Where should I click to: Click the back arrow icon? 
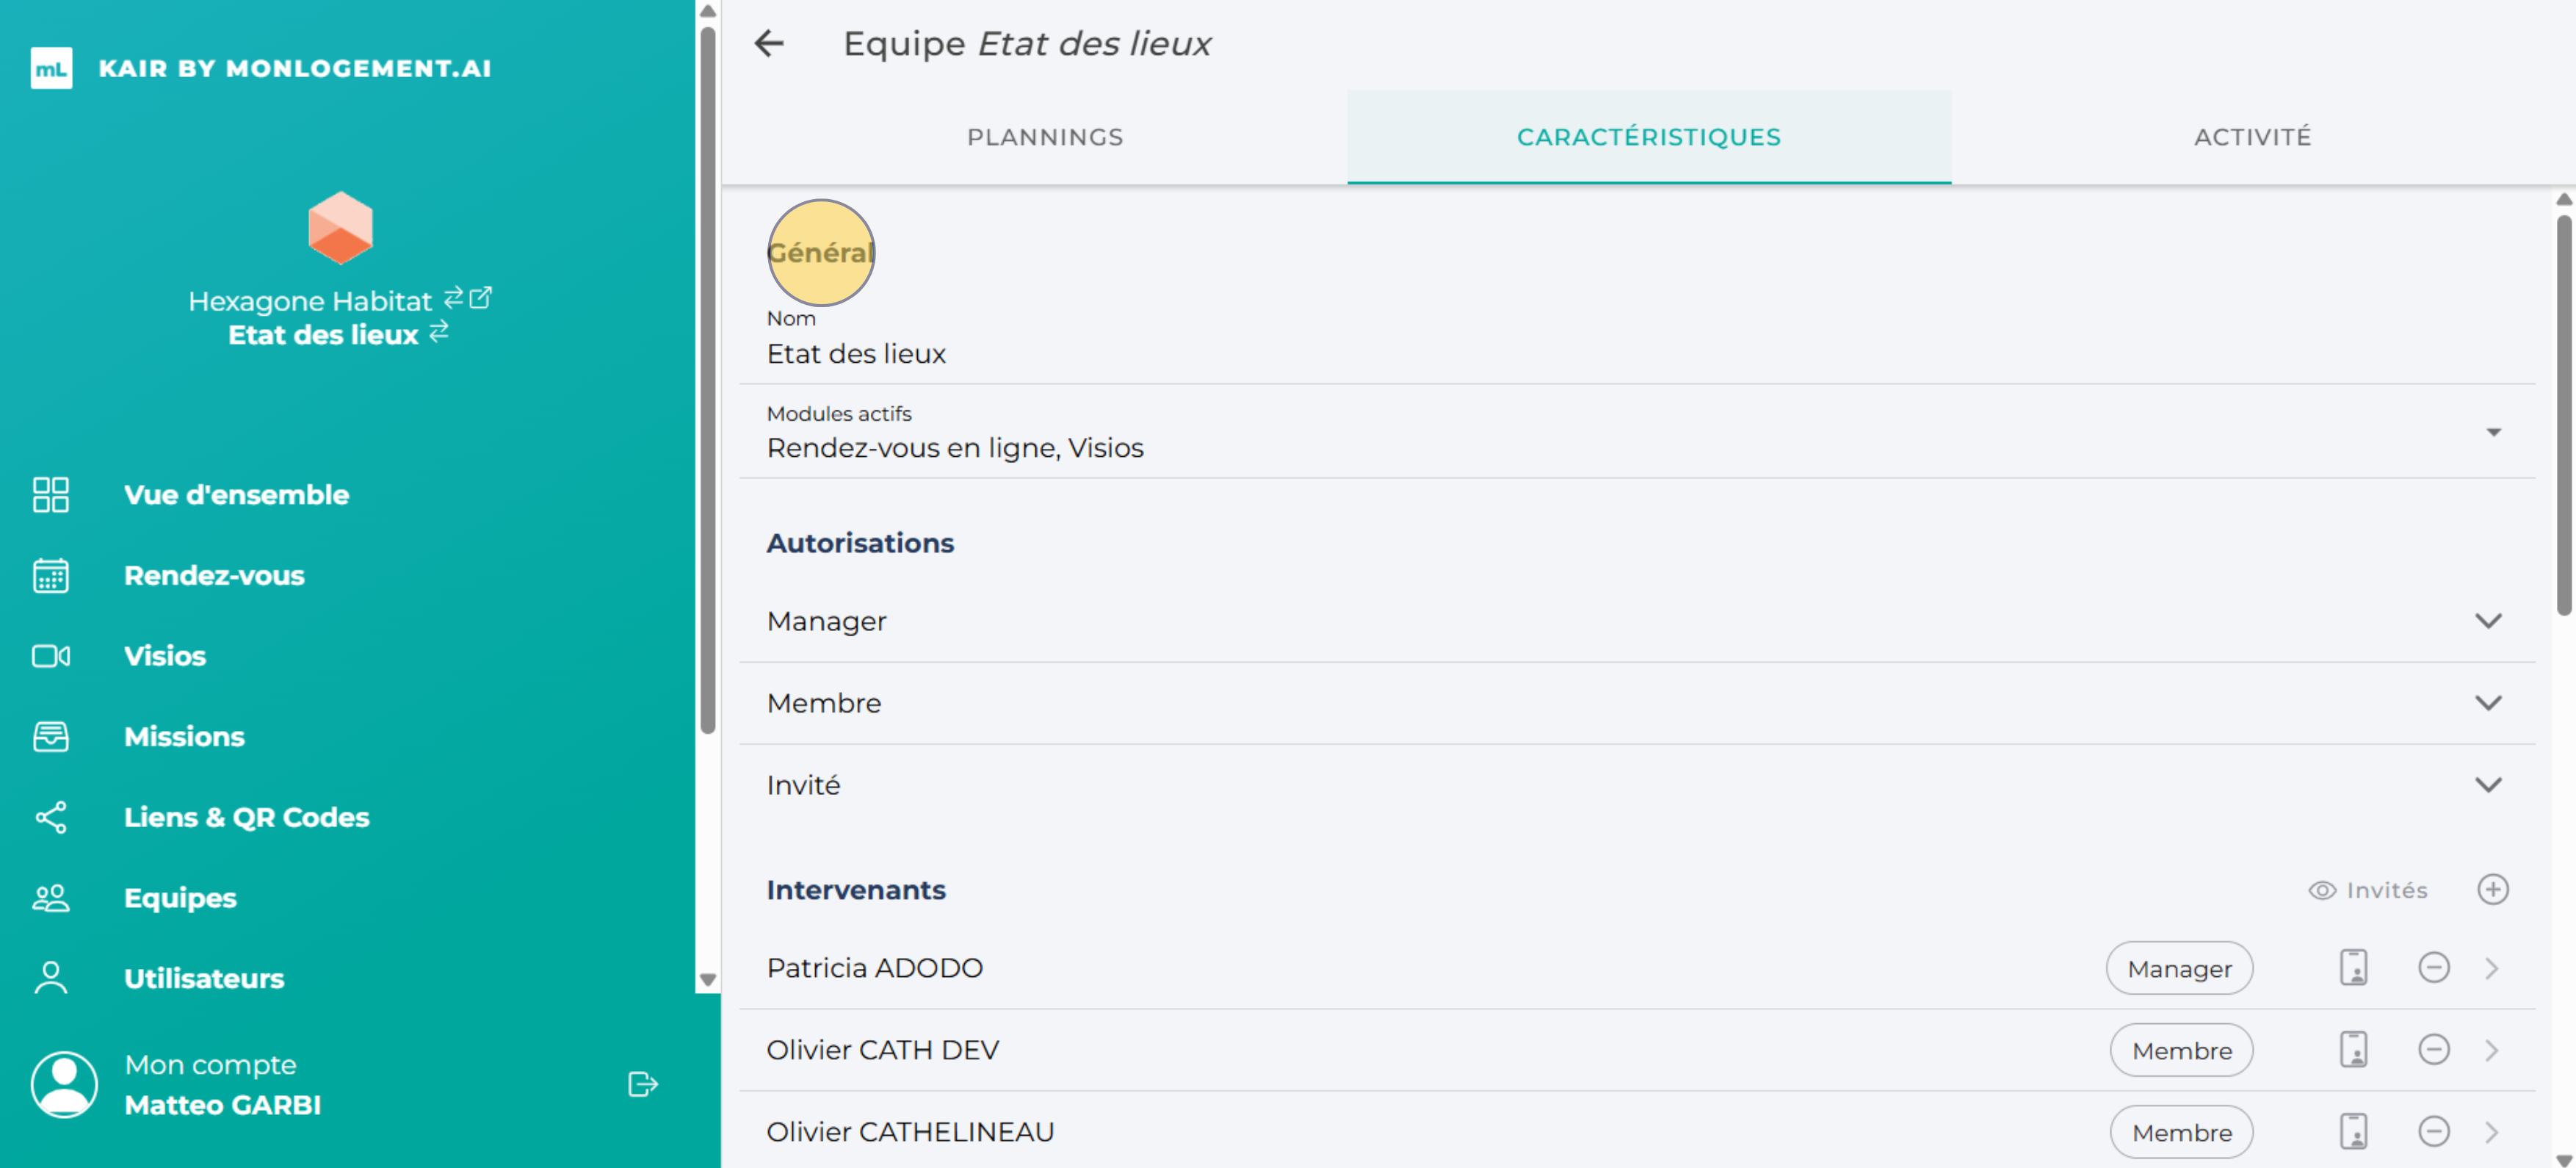(x=769, y=44)
